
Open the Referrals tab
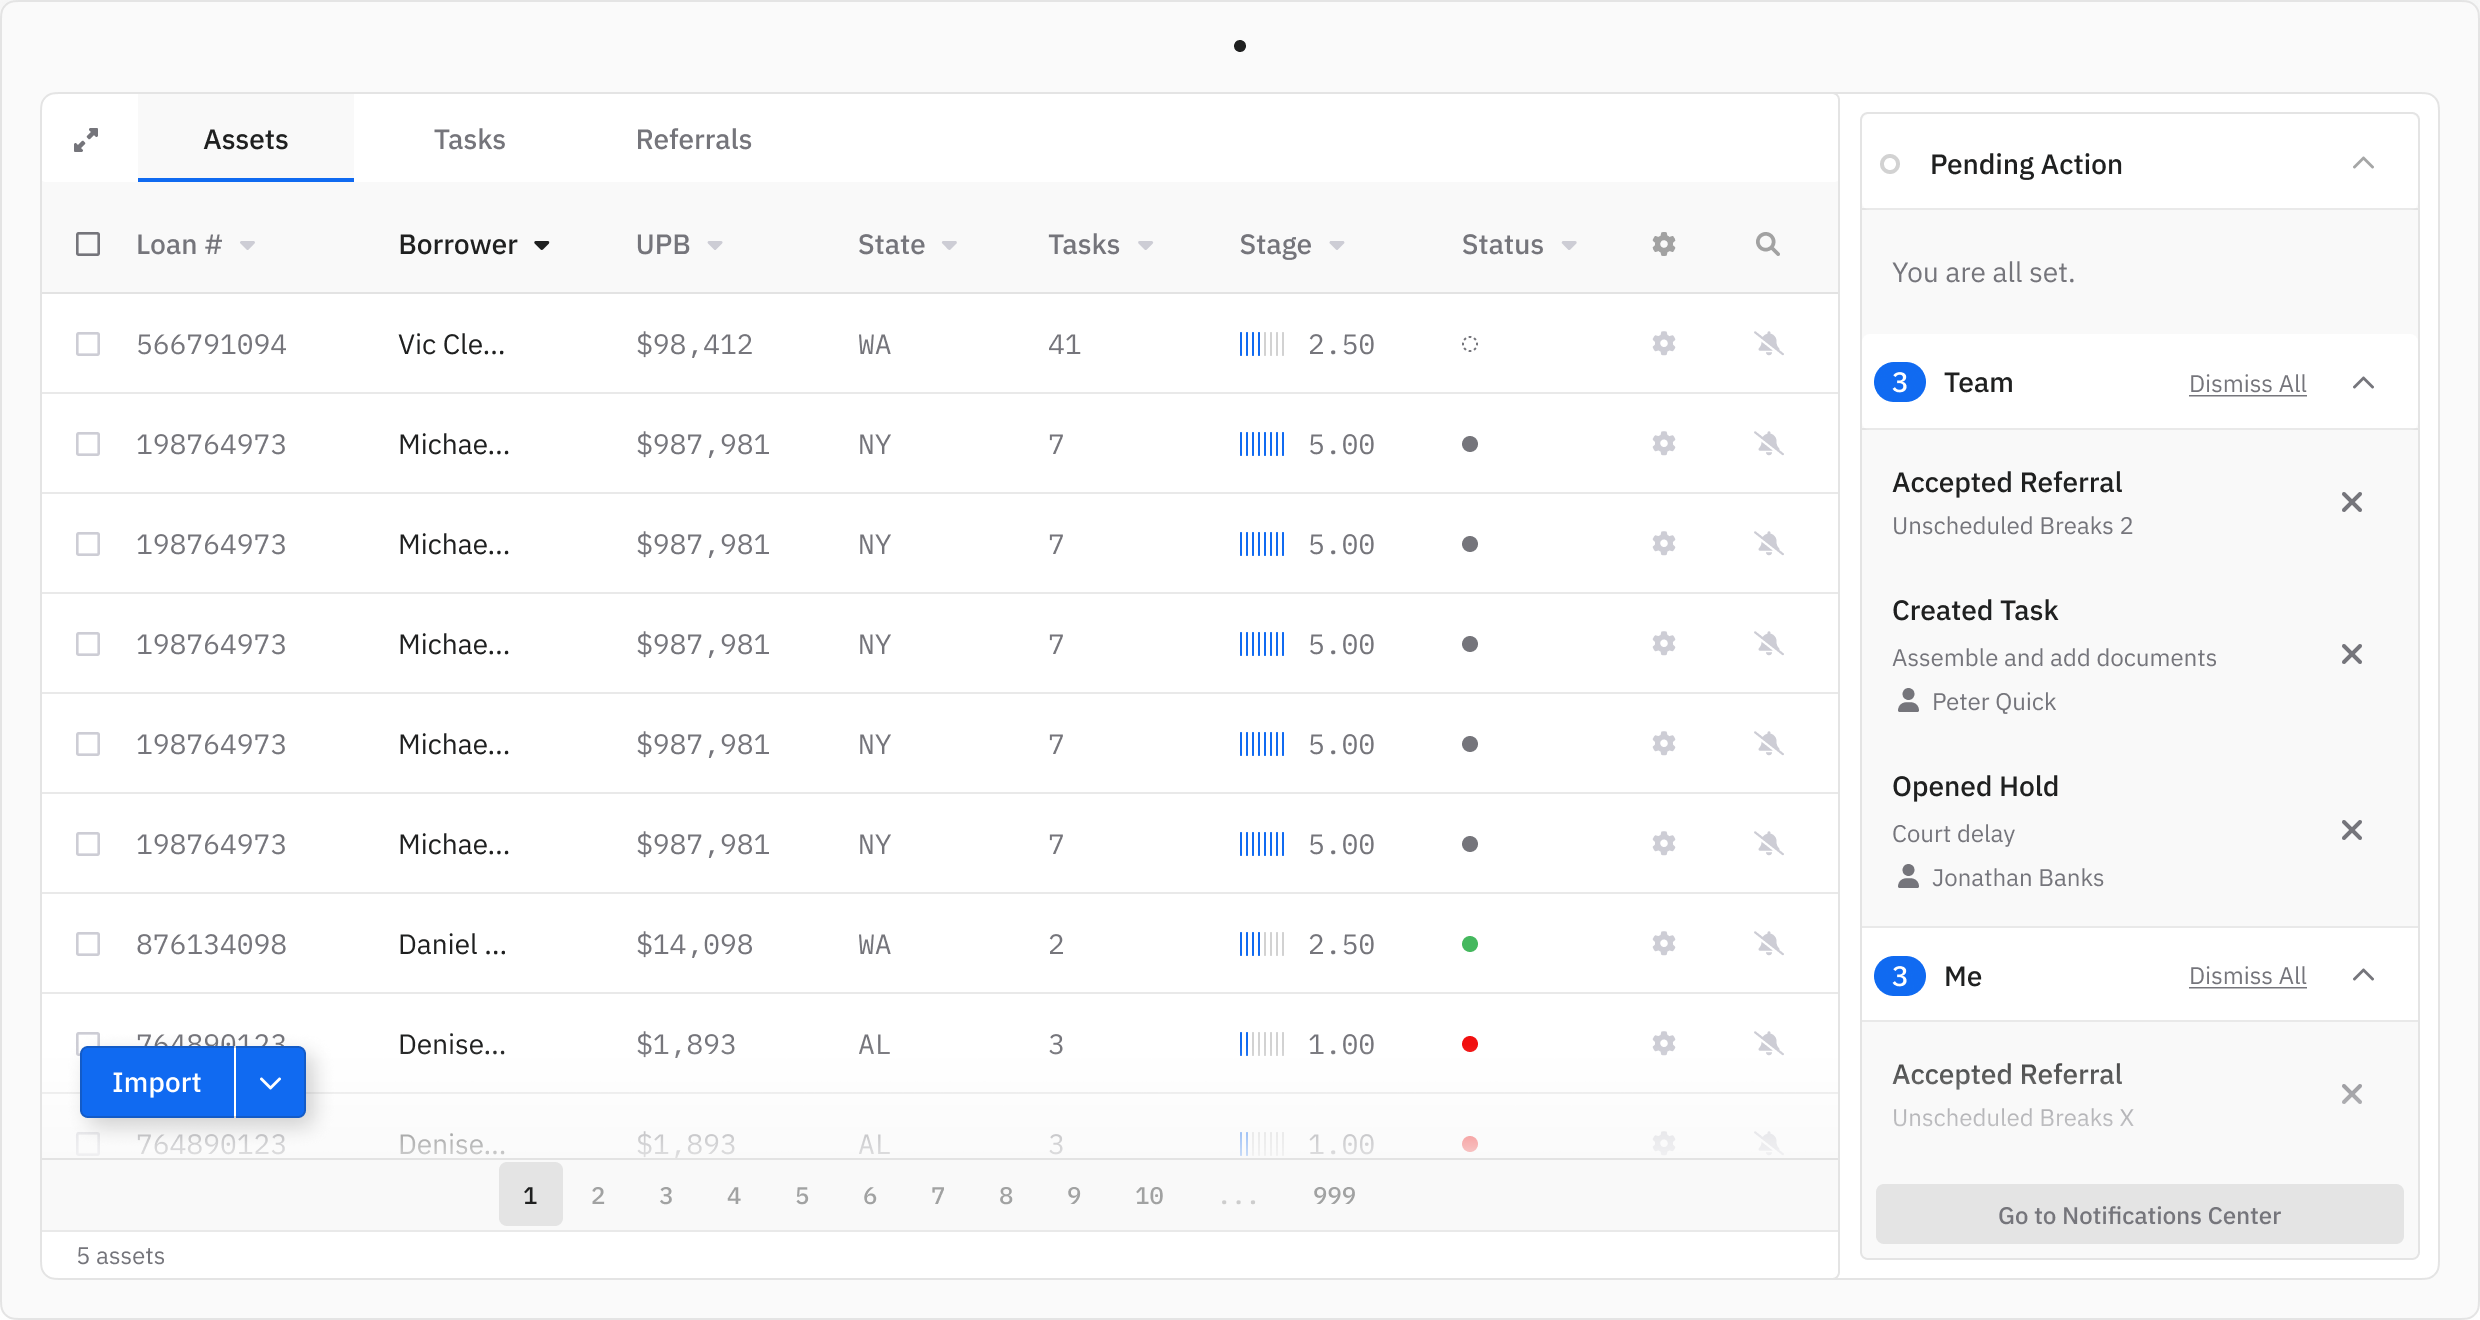click(693, 140)
